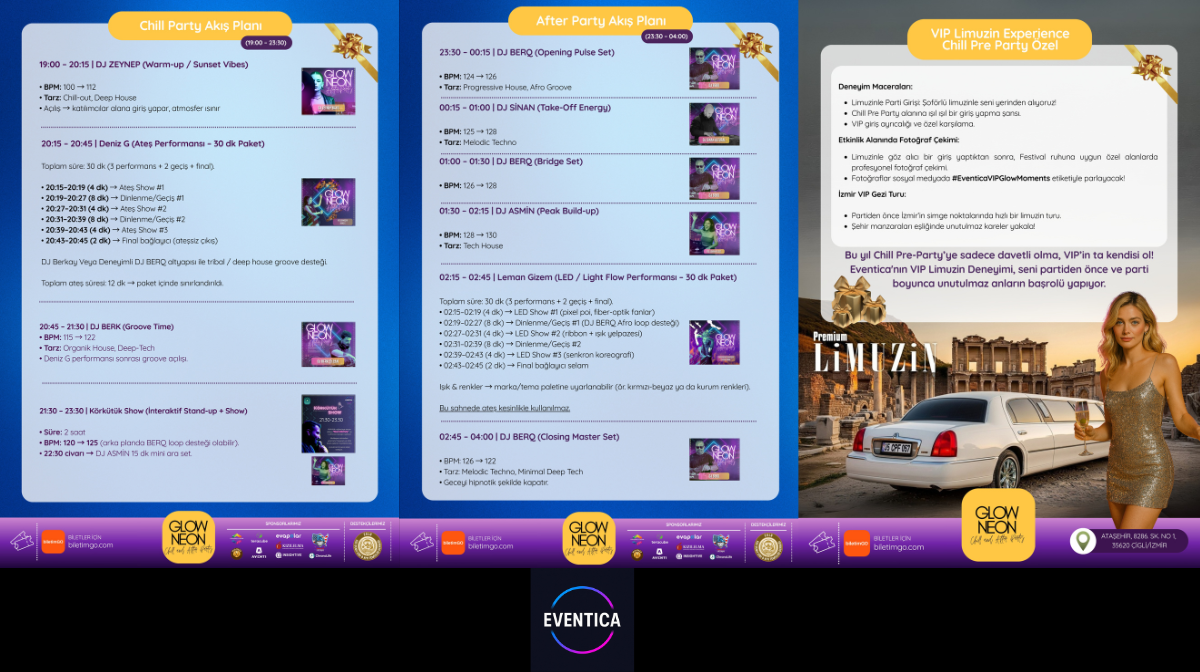Open the Deniz G Ateş Performansı thumbnail
The image size is (1200, 672).
pos(328,202)
